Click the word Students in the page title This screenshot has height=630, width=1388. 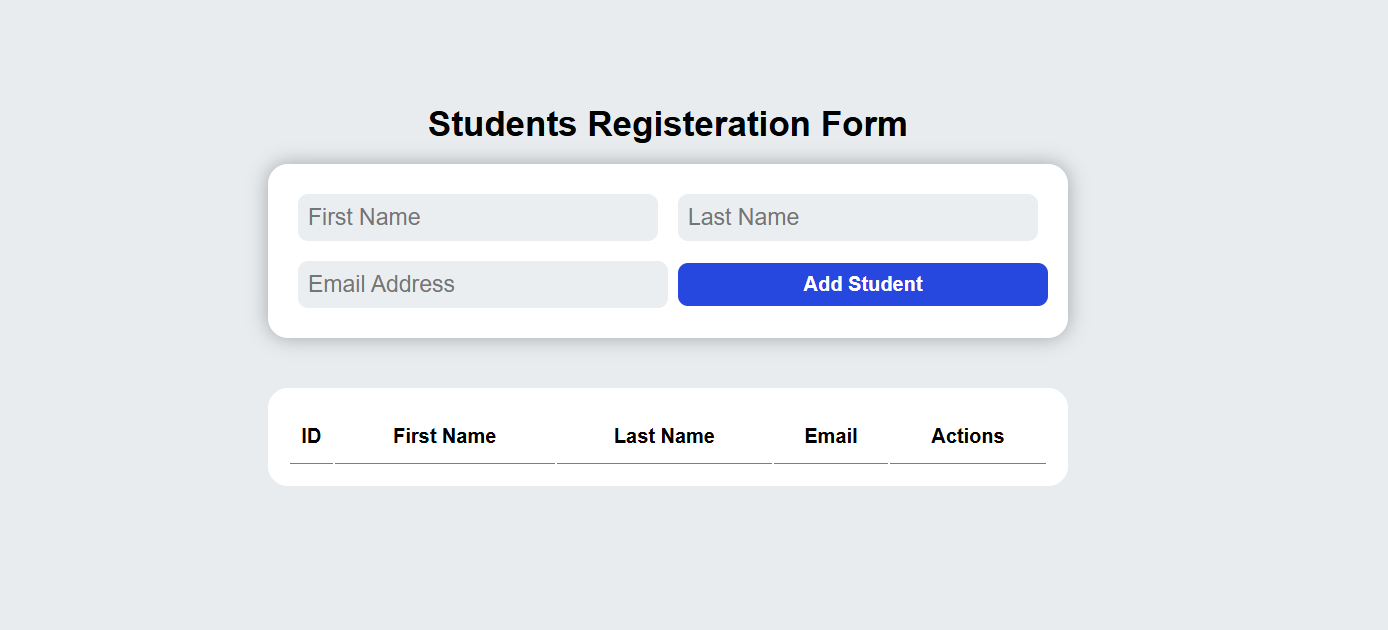(x=502, y=124)
